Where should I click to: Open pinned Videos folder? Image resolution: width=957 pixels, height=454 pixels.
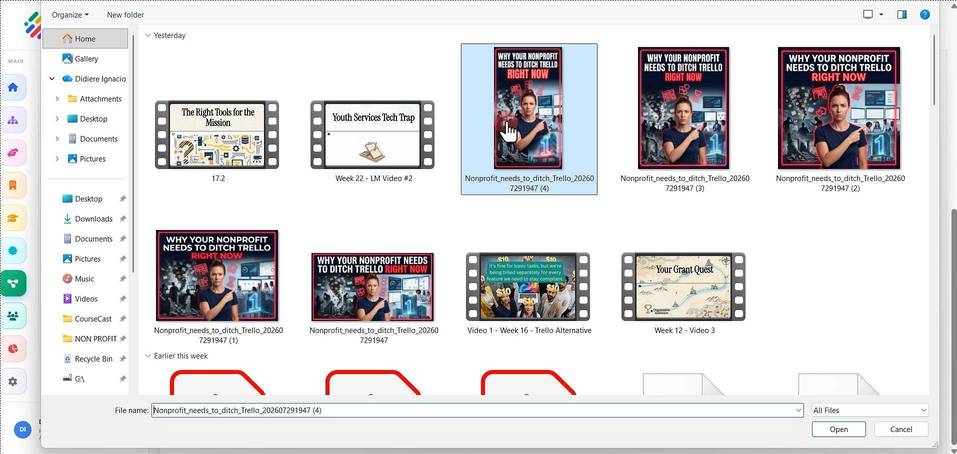click(85, 299)
